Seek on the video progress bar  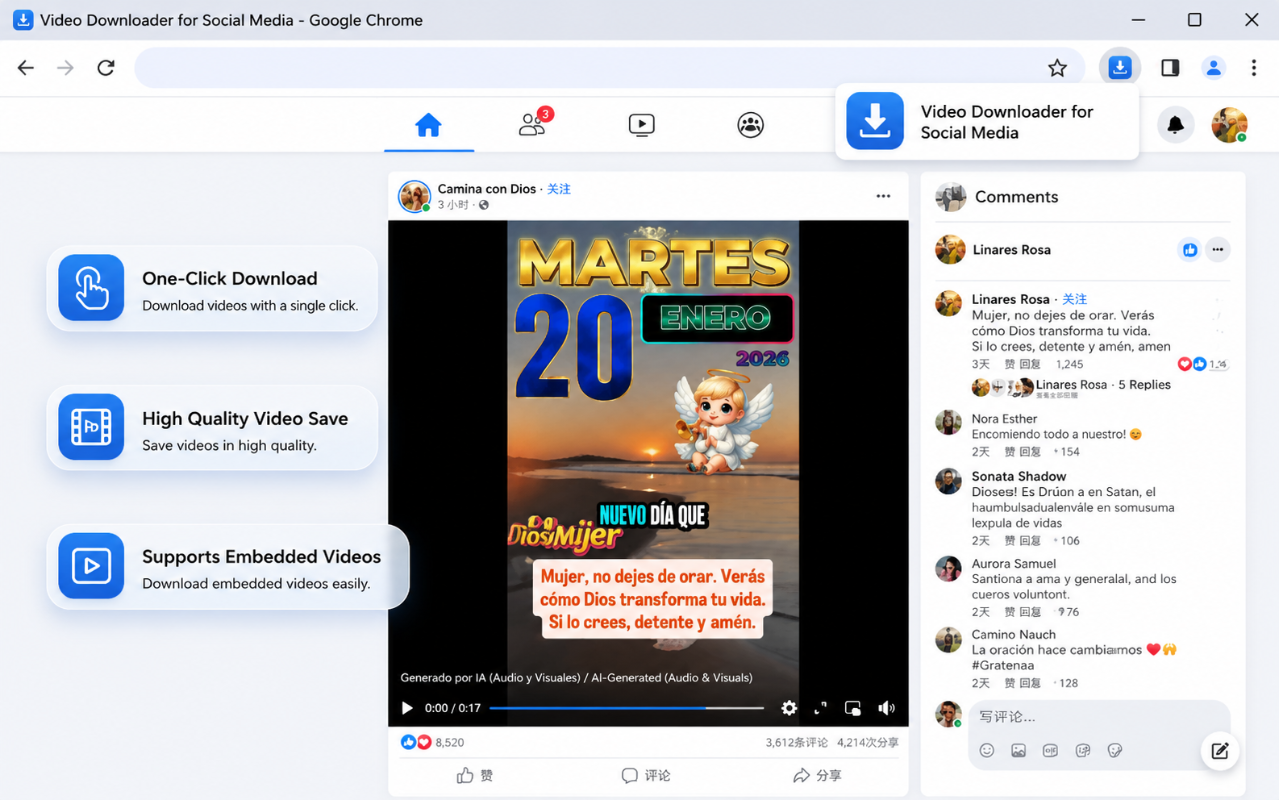point(627,708)
